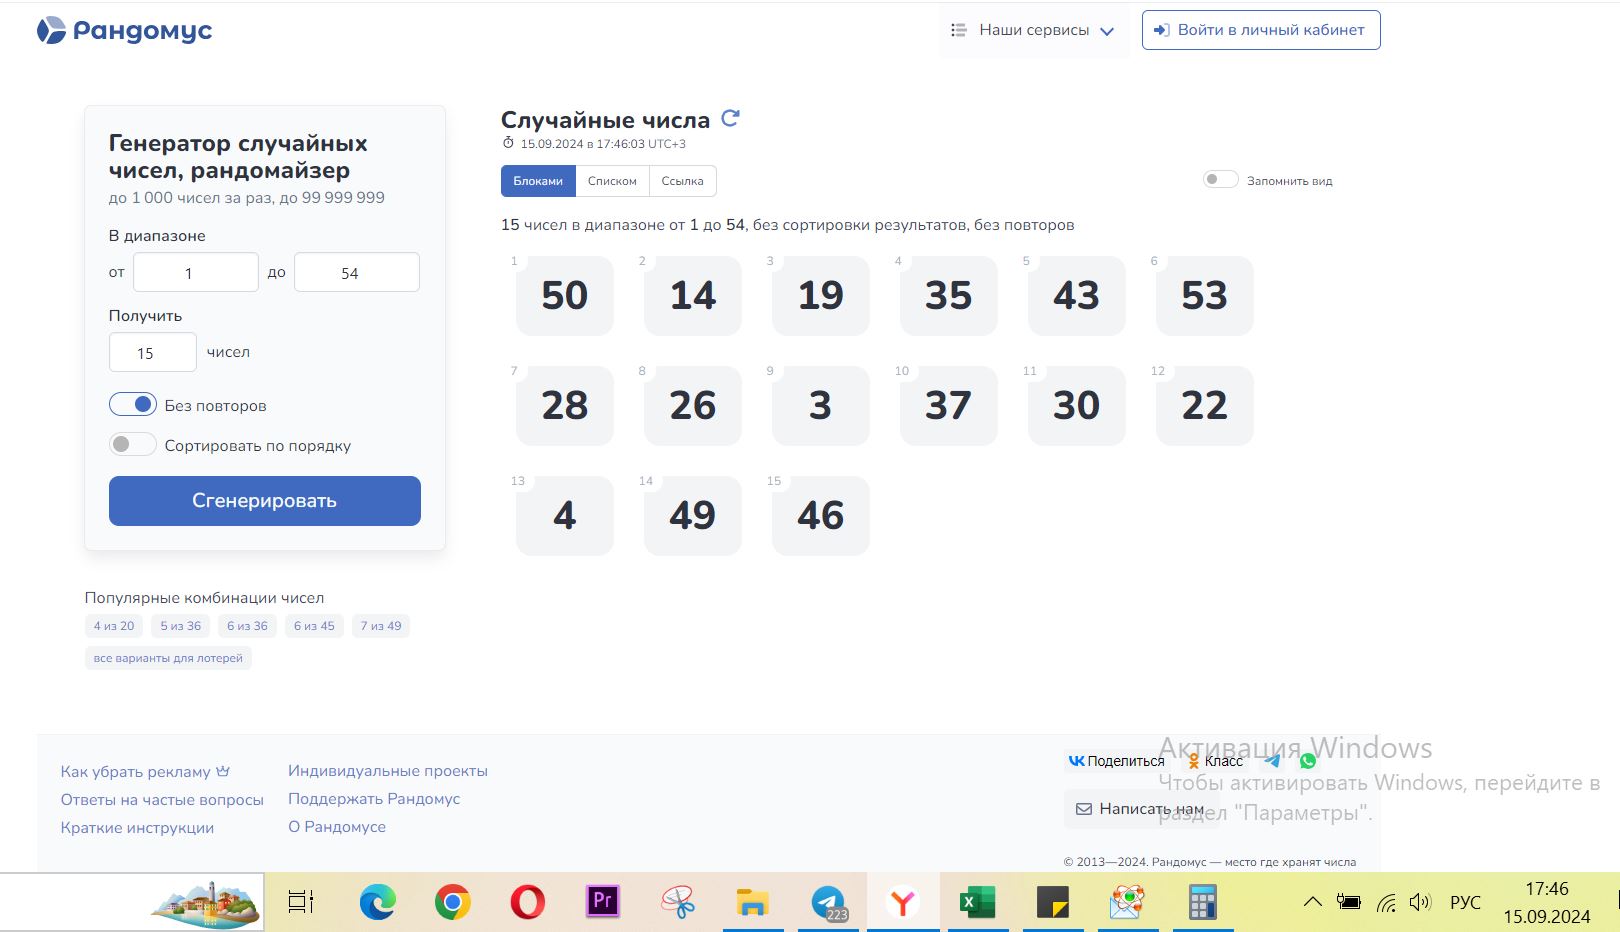Viewport: 1620px width, 932px height.
Task: Switch to the Ссылка tab
Action: [x=682, y=181]
